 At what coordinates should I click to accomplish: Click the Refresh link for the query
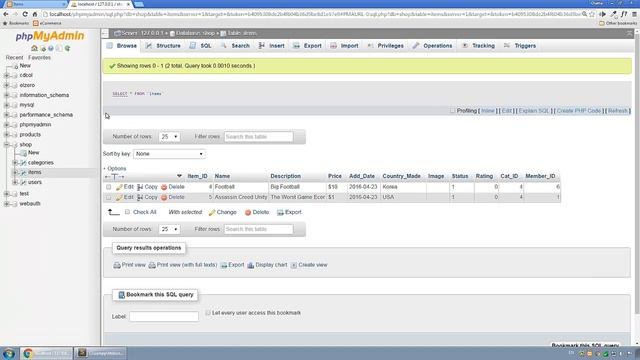pos(618,111)
